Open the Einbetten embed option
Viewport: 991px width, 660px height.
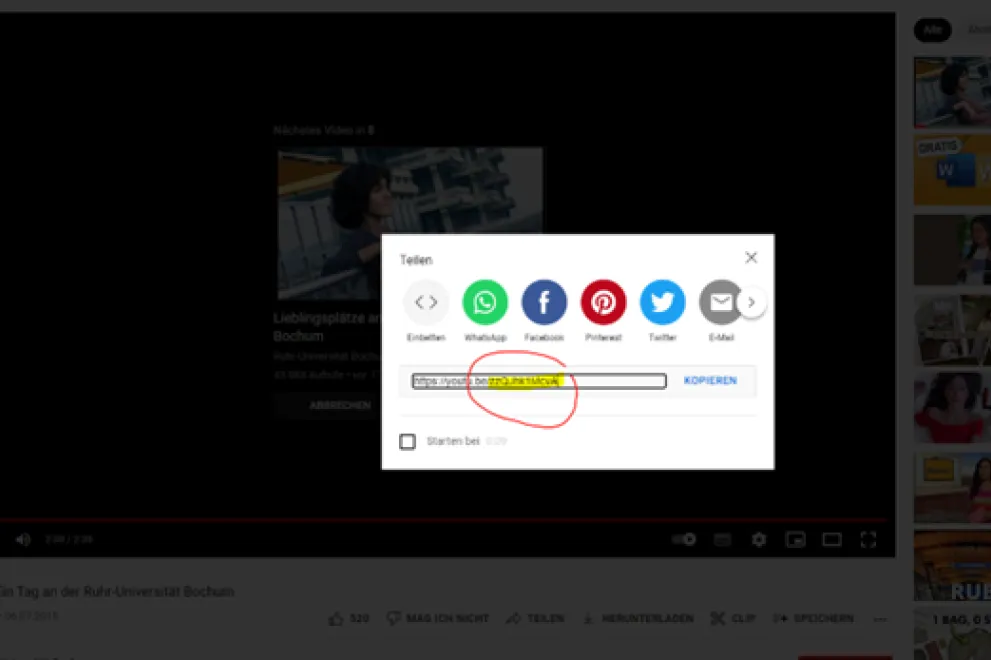pos(426,302)
